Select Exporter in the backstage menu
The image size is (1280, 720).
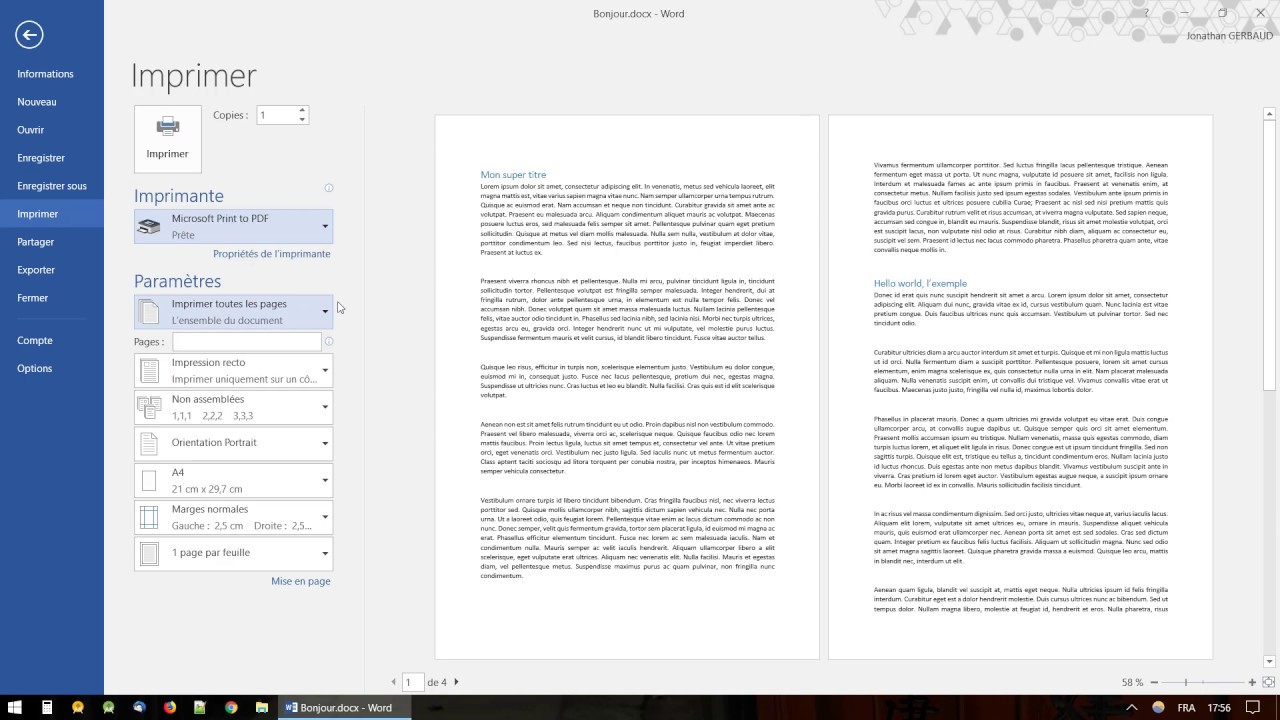click(x=52, y=270)
